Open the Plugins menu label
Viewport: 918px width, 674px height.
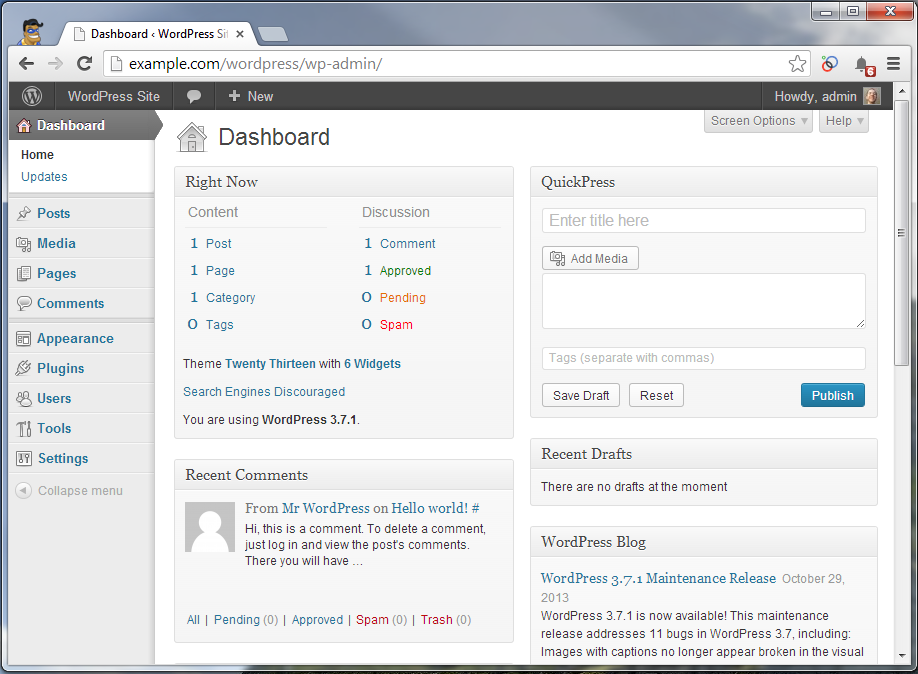click(61, 368)
